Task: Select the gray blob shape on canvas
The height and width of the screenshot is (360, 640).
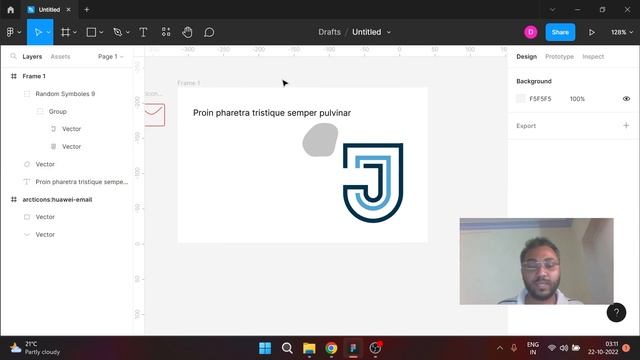Action: 320,140
